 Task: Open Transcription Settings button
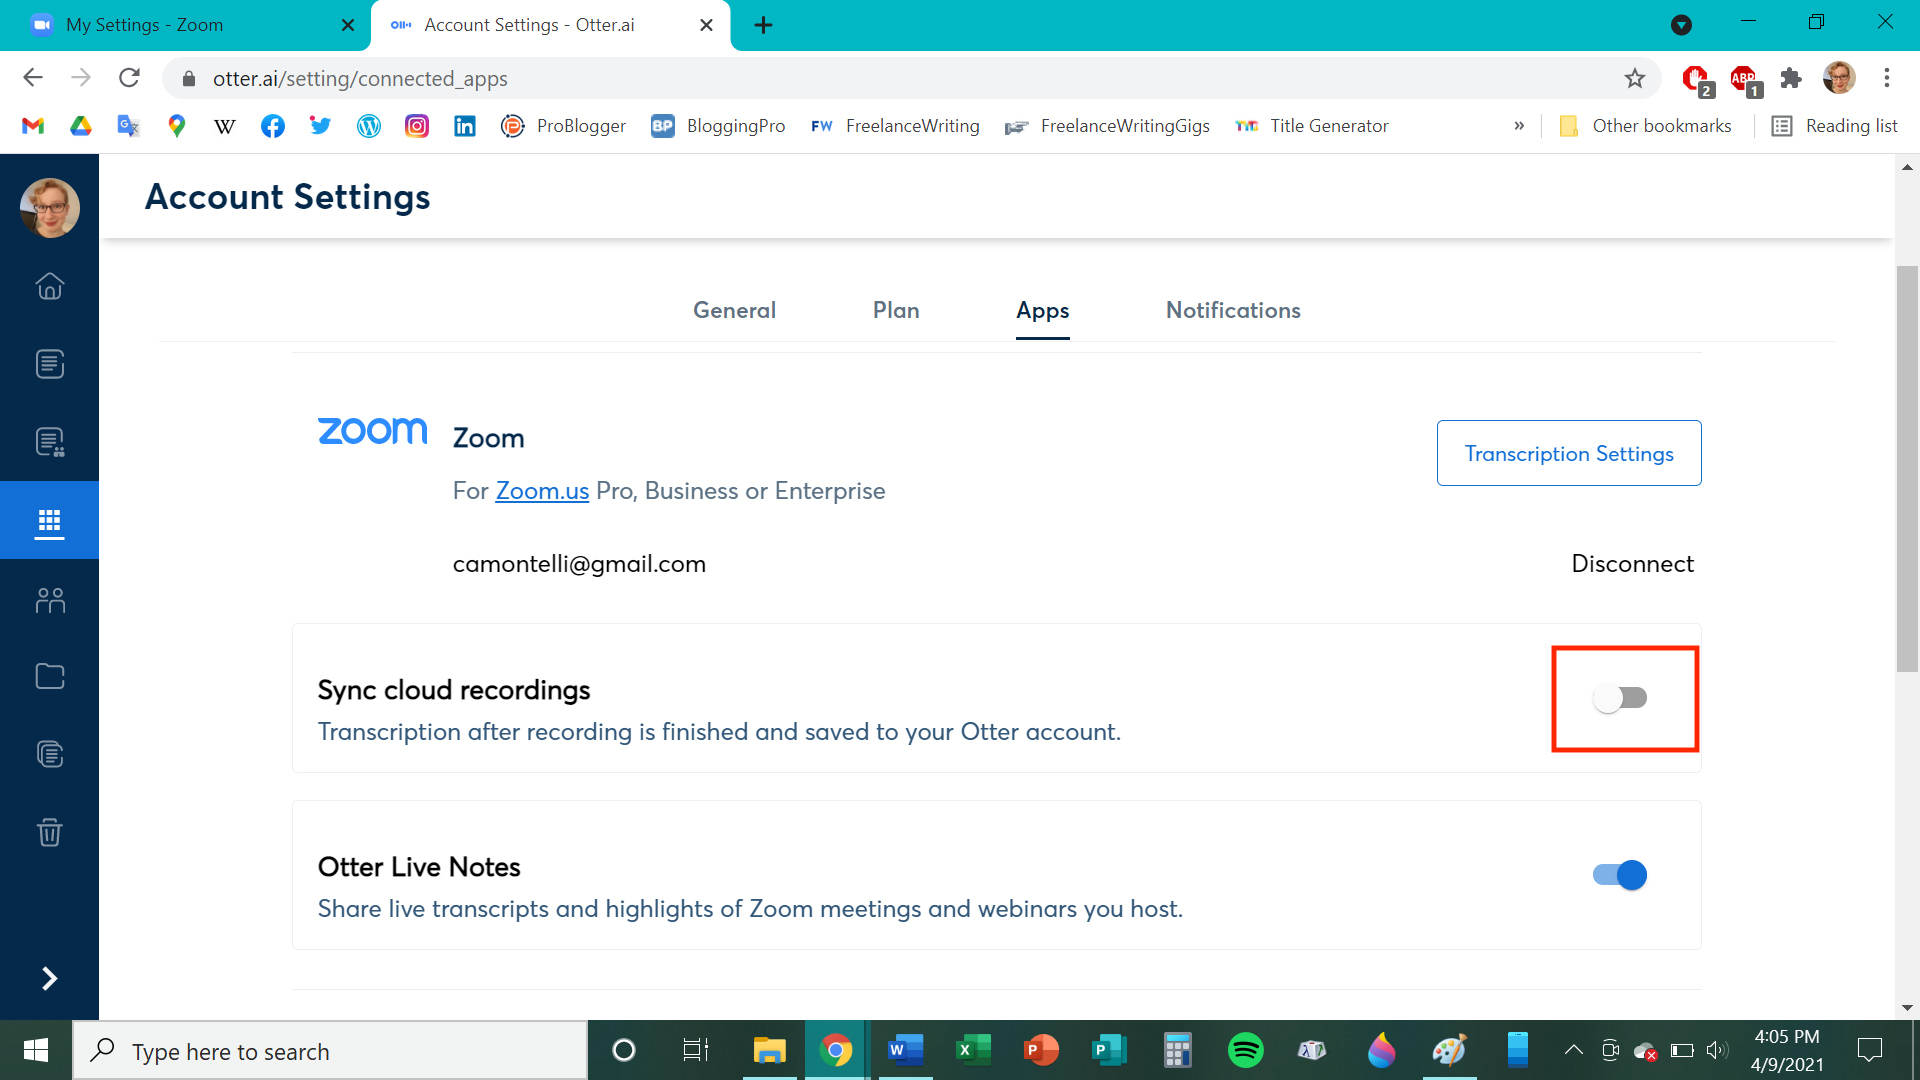point(1569,453)
